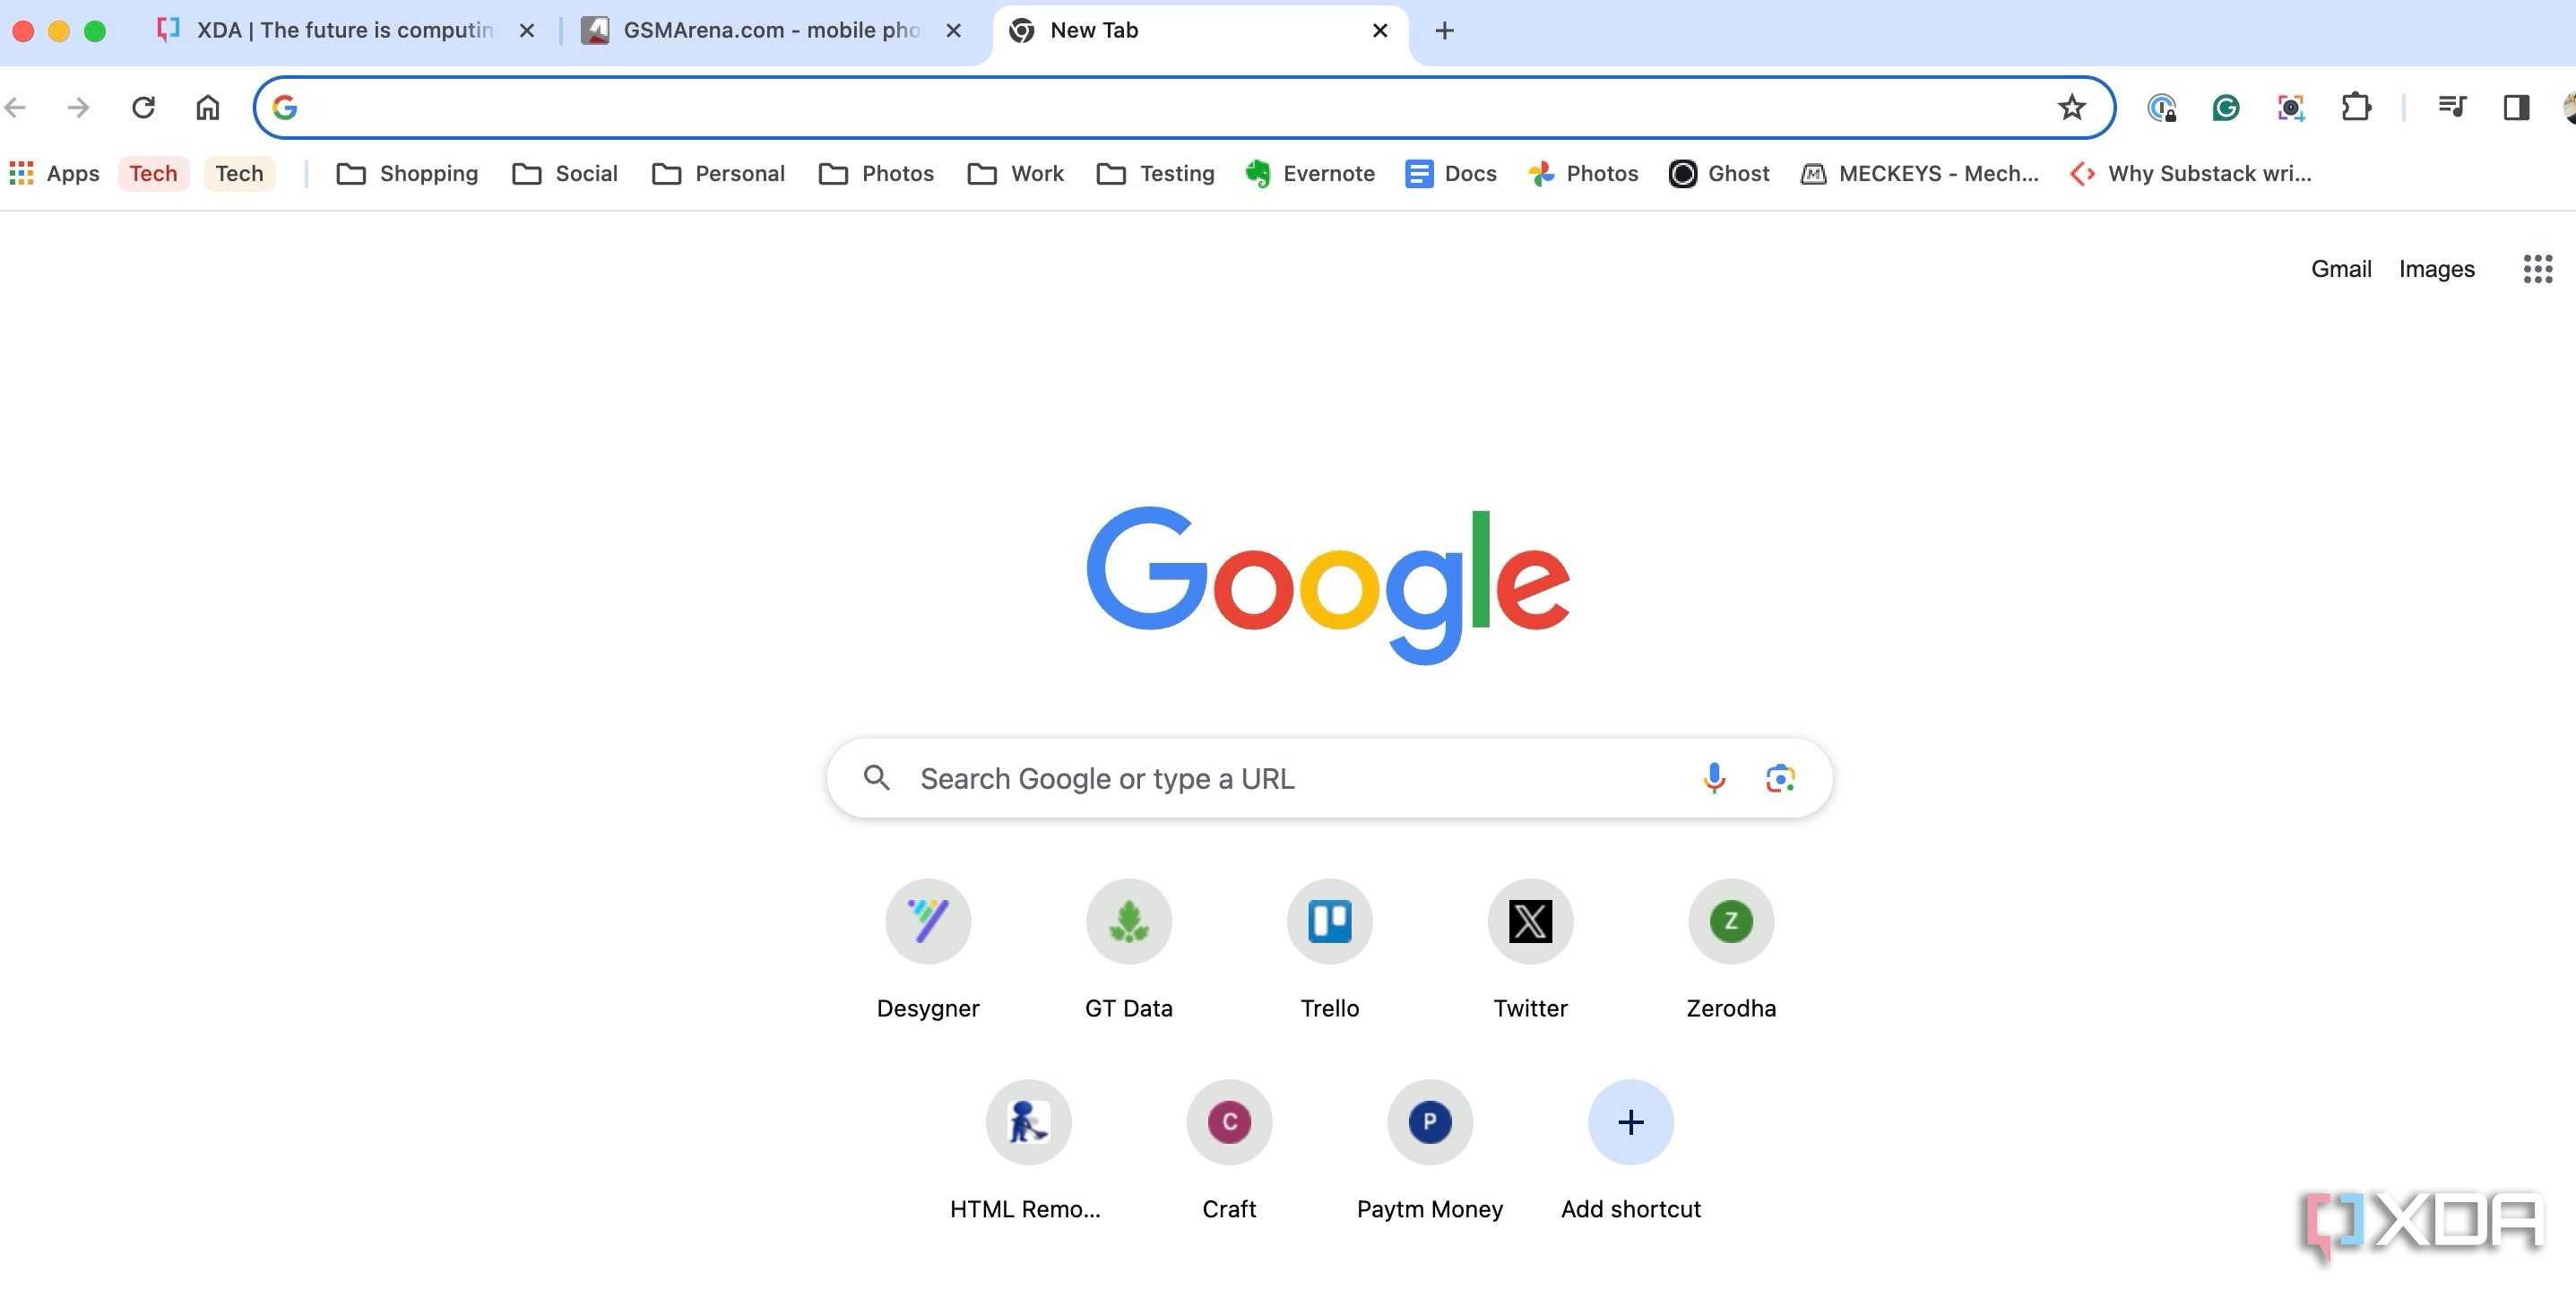Open the orange Tech tab group
Viewport: 2576px width, 1298px height.
pyautogui.click(x=239, y=173)
